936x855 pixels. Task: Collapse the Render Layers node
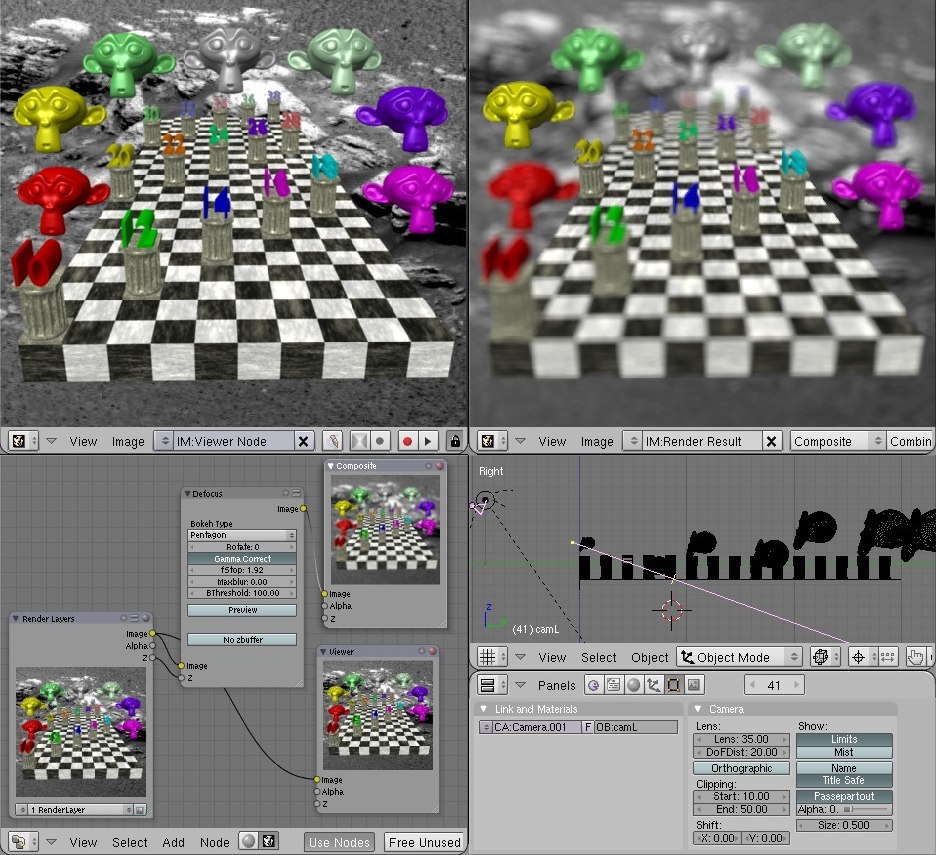click(x=16, y=619)
